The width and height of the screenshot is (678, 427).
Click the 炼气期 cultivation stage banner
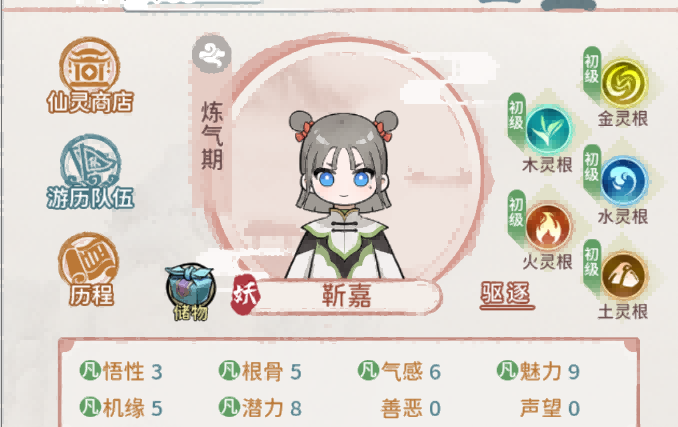click(212, 135)
